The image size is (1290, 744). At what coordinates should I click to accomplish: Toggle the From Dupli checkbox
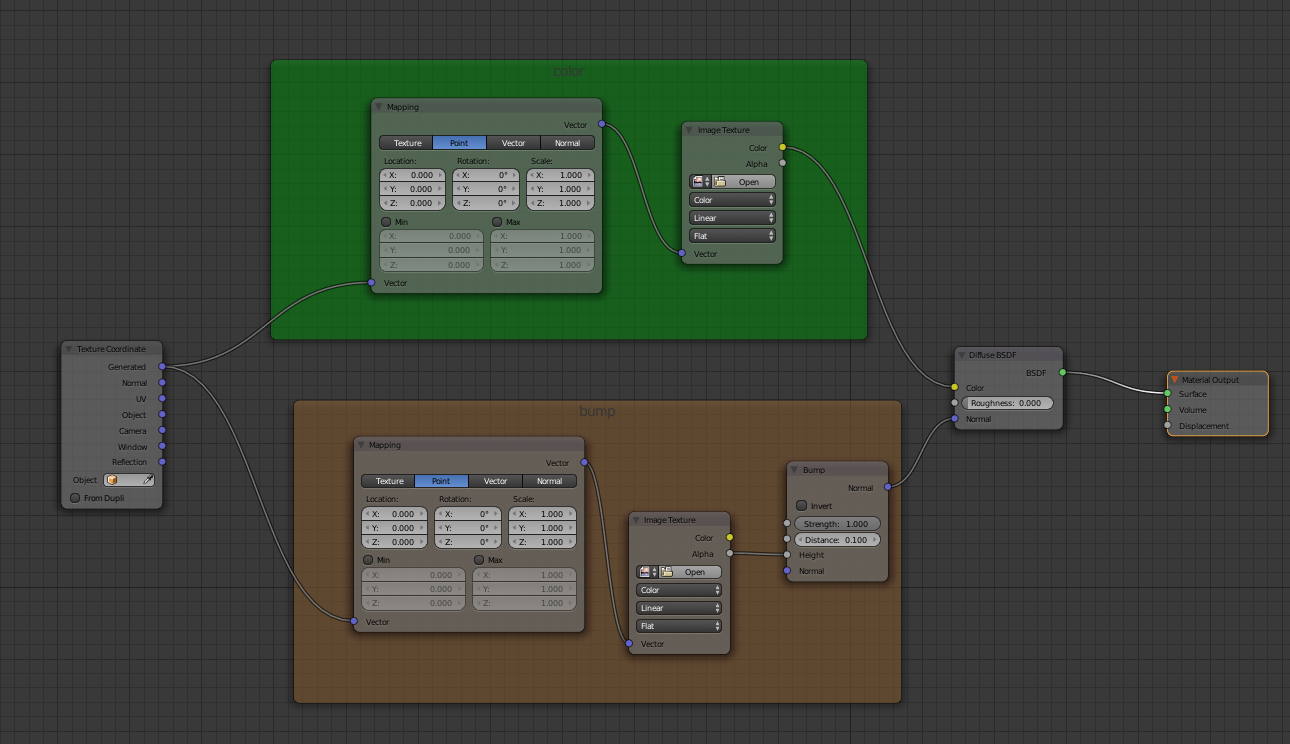[75, 498]
